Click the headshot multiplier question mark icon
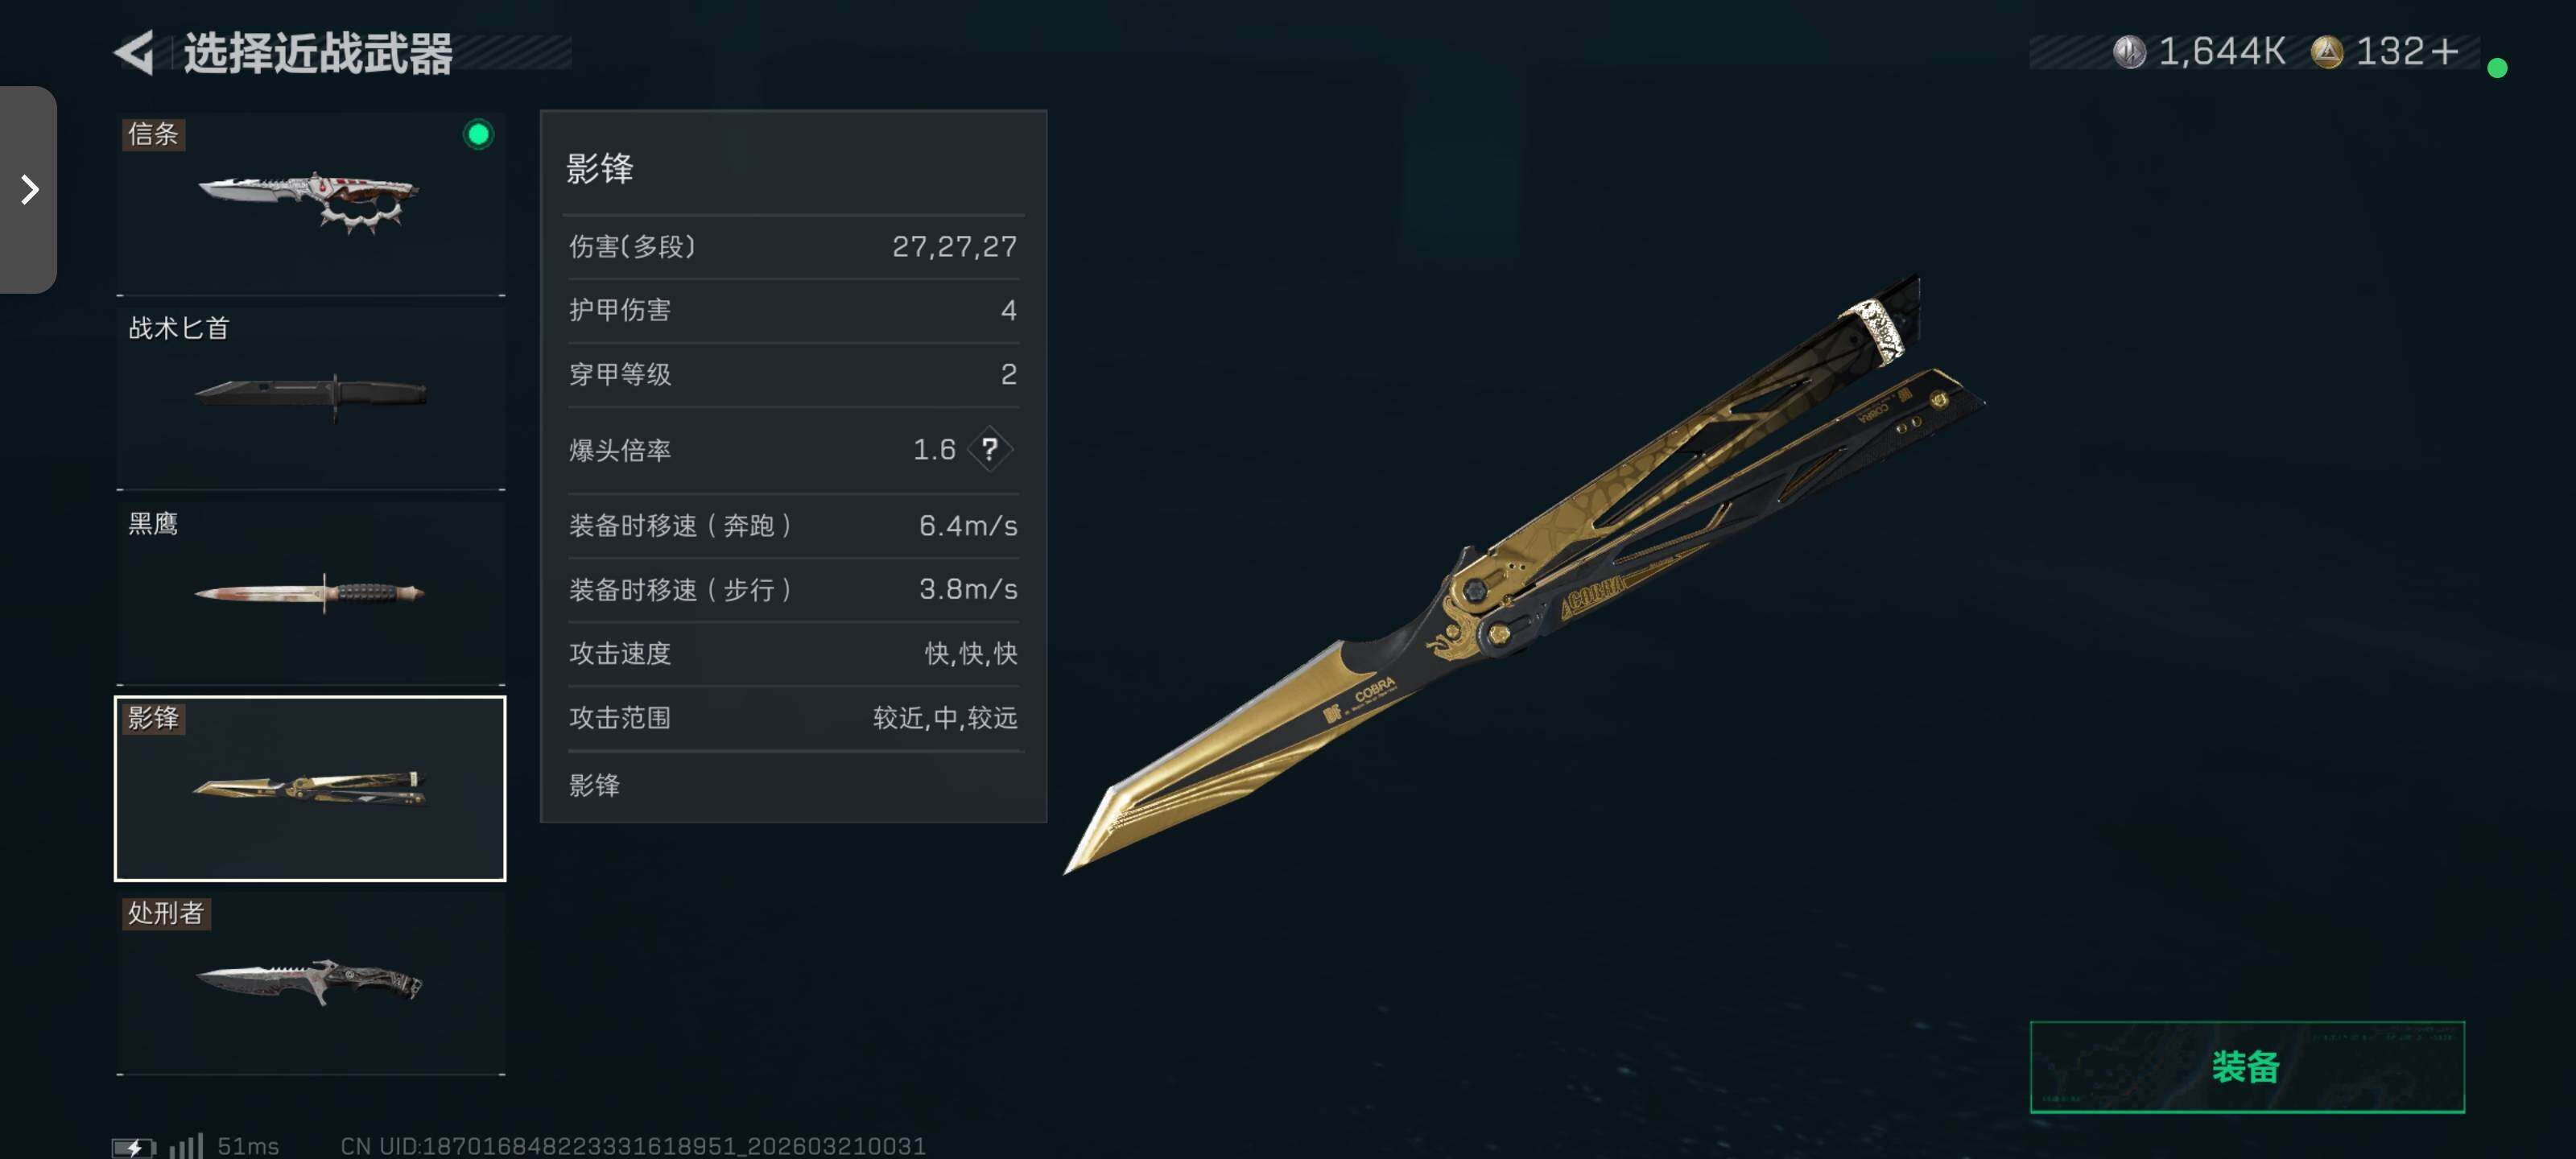 (x=989, y=449)
